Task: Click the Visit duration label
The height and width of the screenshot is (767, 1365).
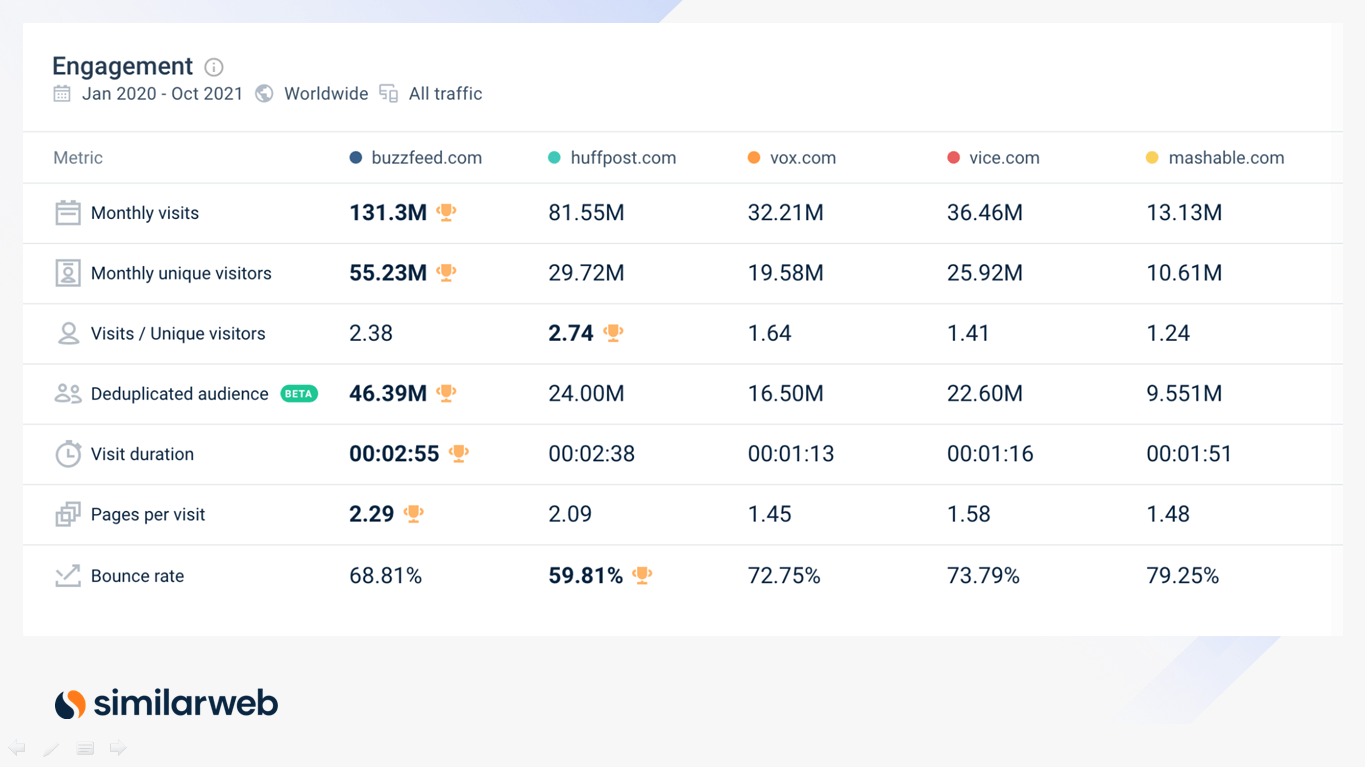Action: click(142, 454)
